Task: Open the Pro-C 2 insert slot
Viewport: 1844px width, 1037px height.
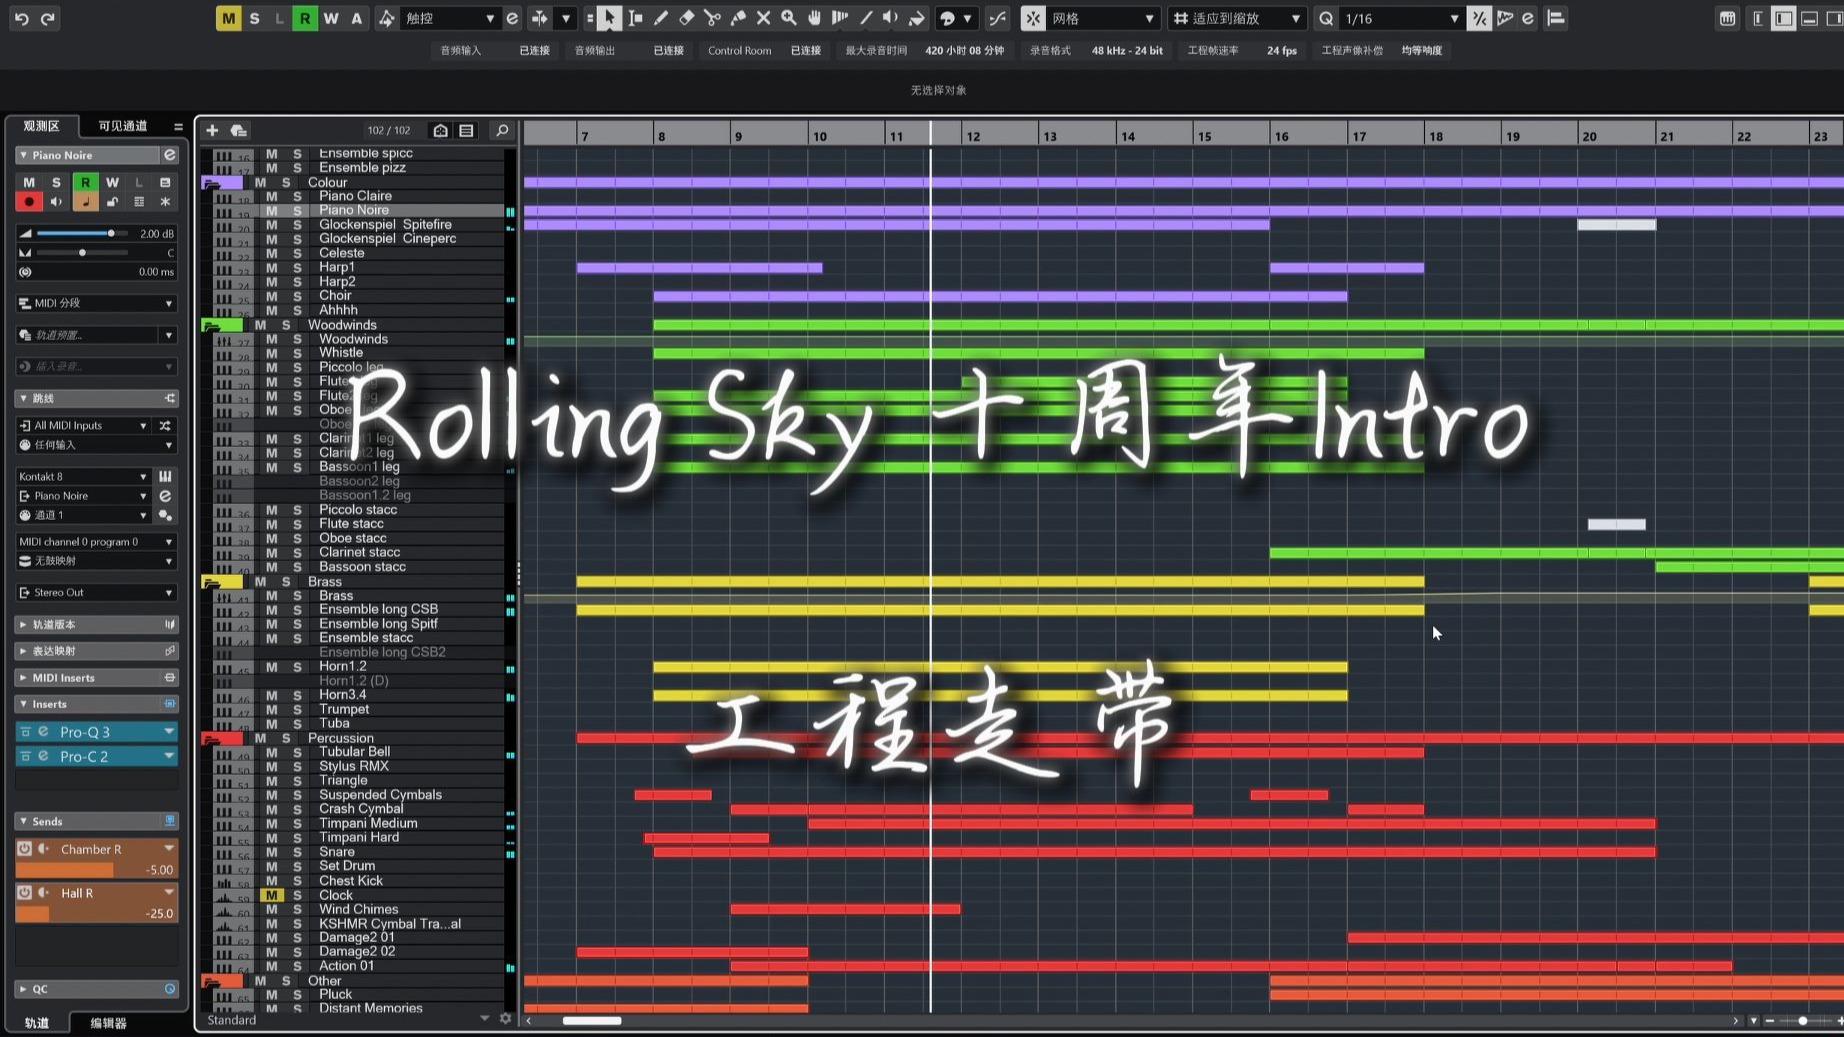Action: (85, 757)
